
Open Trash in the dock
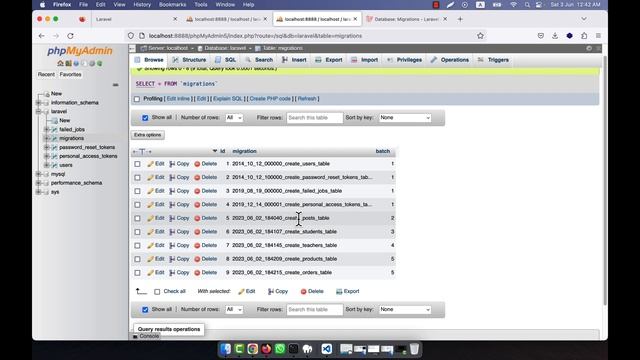(414, 349)
